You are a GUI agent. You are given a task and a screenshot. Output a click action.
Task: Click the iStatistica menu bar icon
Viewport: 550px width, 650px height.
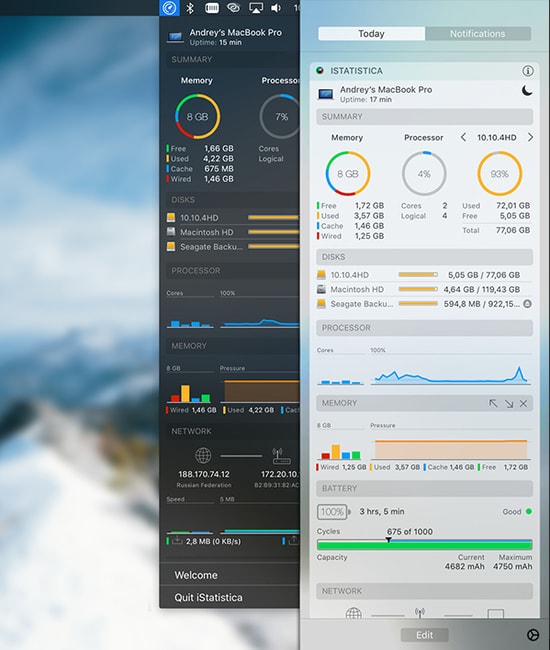coord(170,8)
